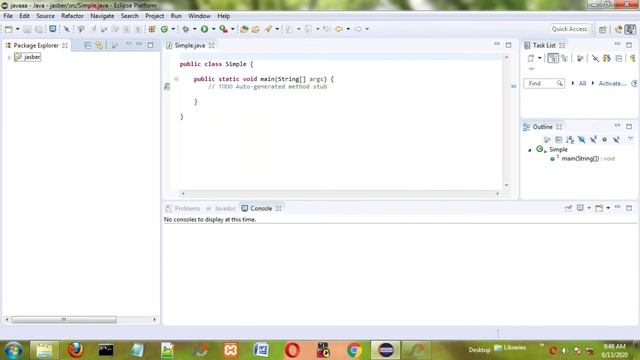Click the New Task icon in Task List
The height and width of the screenshot is (360, 640).
click(531, 58)
